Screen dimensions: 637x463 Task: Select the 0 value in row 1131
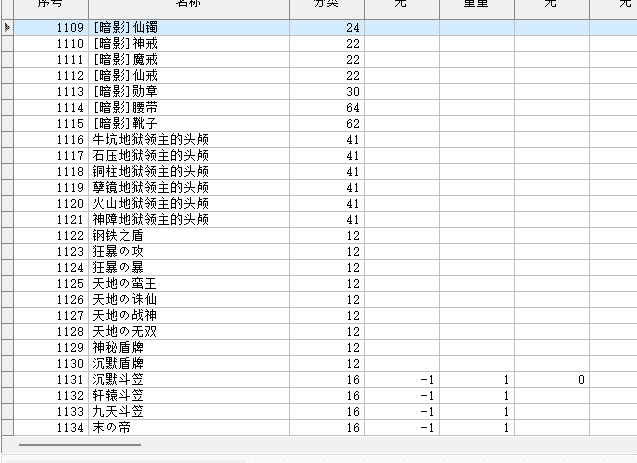pos(552,380)
